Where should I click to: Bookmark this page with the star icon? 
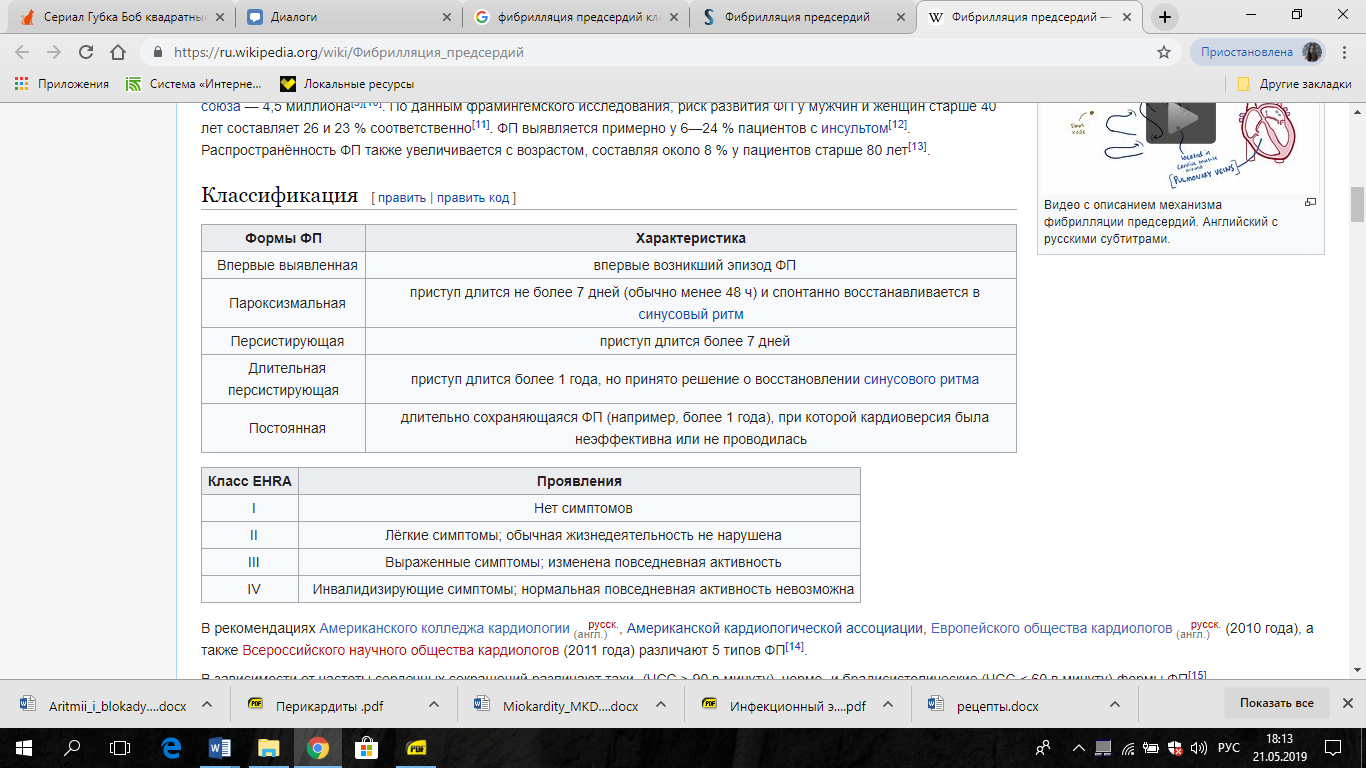[x=1163, y=52]
